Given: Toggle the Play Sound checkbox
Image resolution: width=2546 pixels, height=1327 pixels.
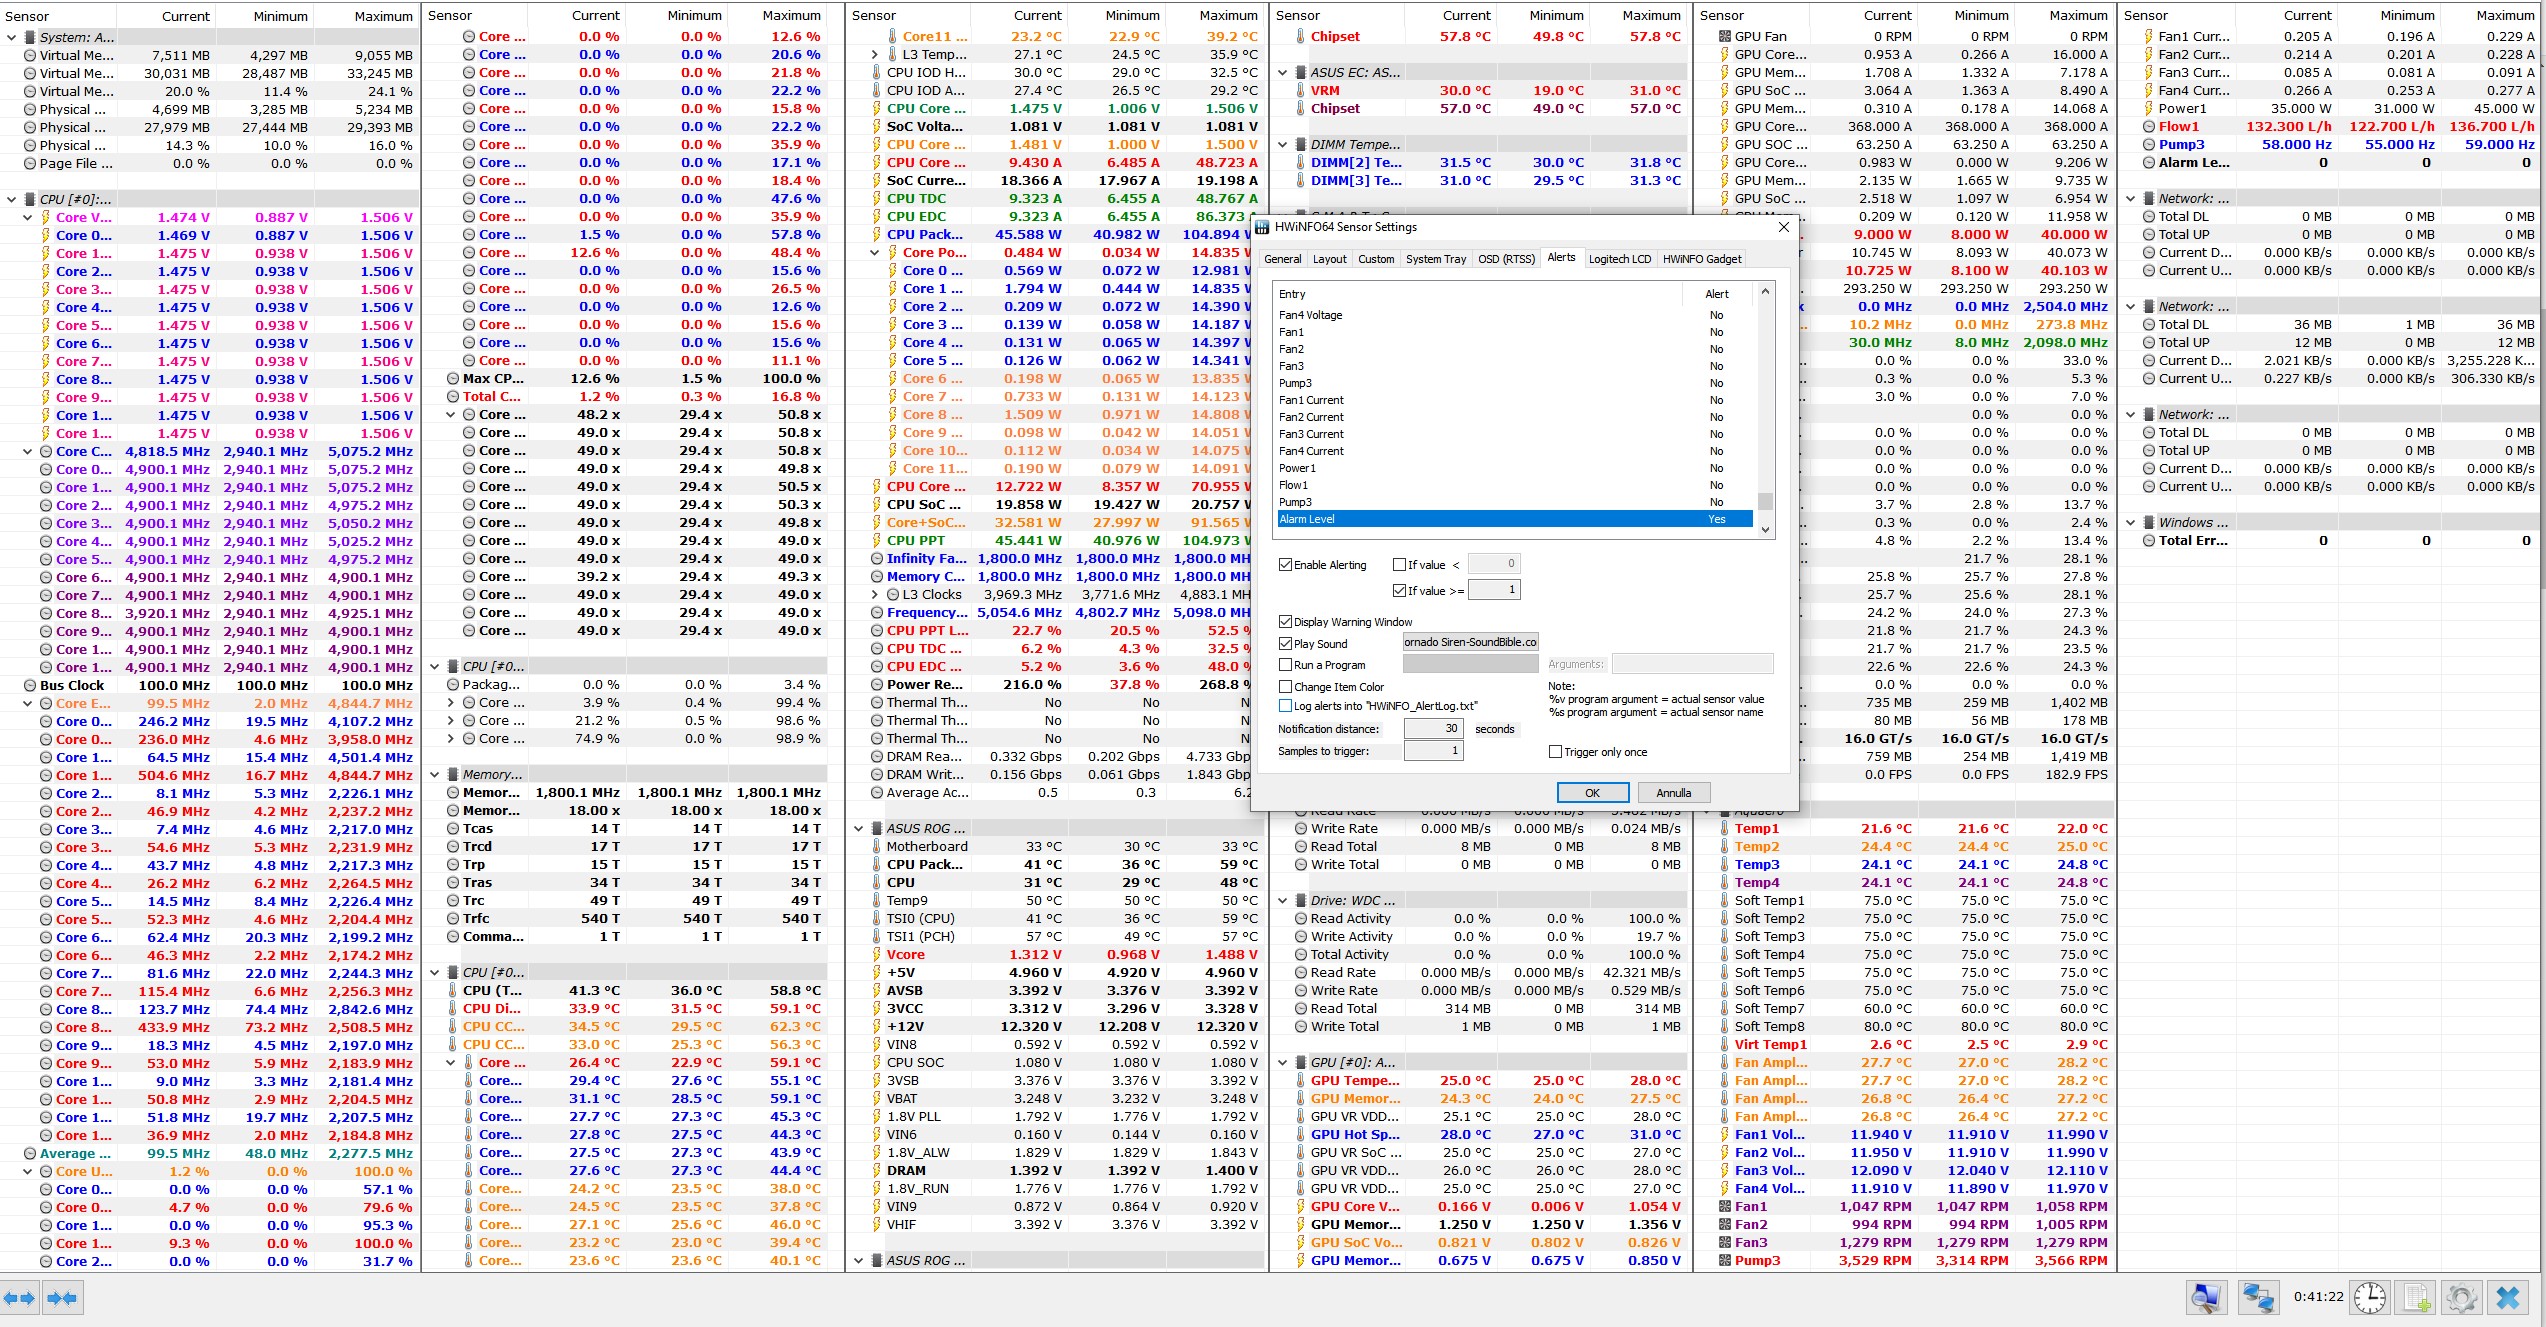Looking at the screenshot, I should point(1286,644).
